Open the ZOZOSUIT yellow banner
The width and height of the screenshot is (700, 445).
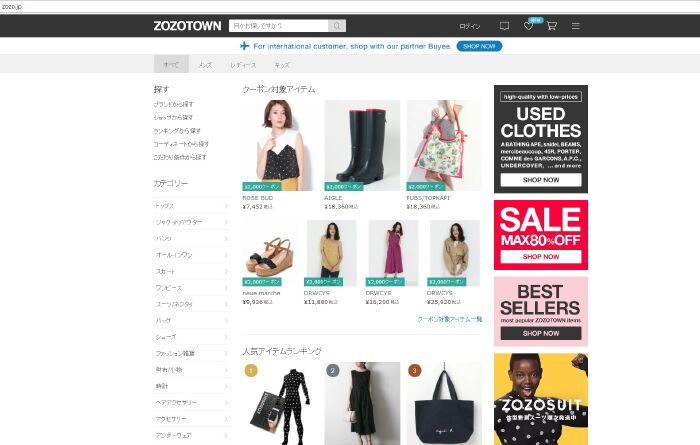pyautogui.click(x=541, y=399)
